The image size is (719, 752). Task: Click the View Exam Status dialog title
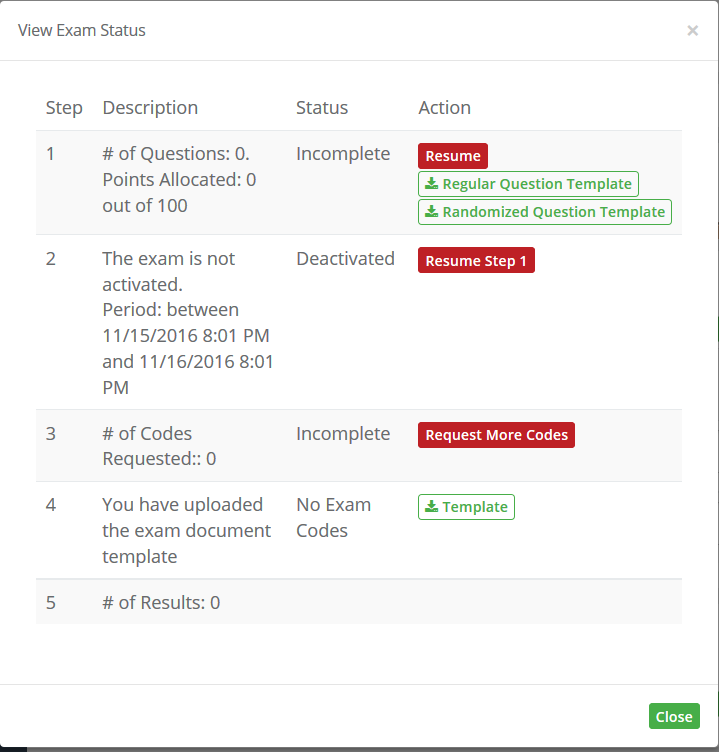(x=82, y=30)
